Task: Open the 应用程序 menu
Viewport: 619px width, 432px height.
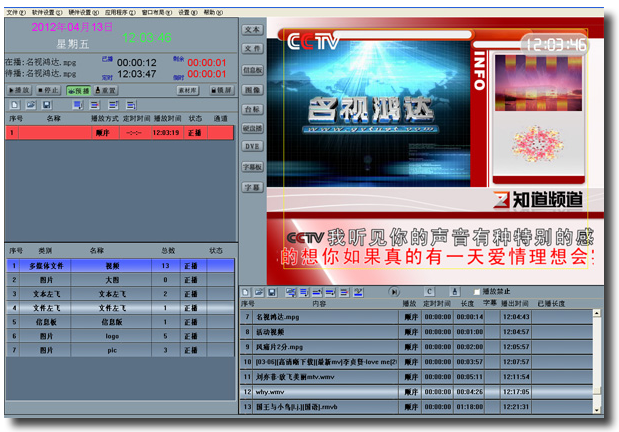Action: click(x=120, y=12)
